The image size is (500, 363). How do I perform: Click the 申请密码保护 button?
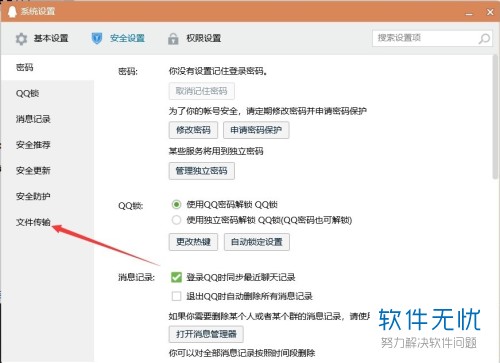(256, 130)
